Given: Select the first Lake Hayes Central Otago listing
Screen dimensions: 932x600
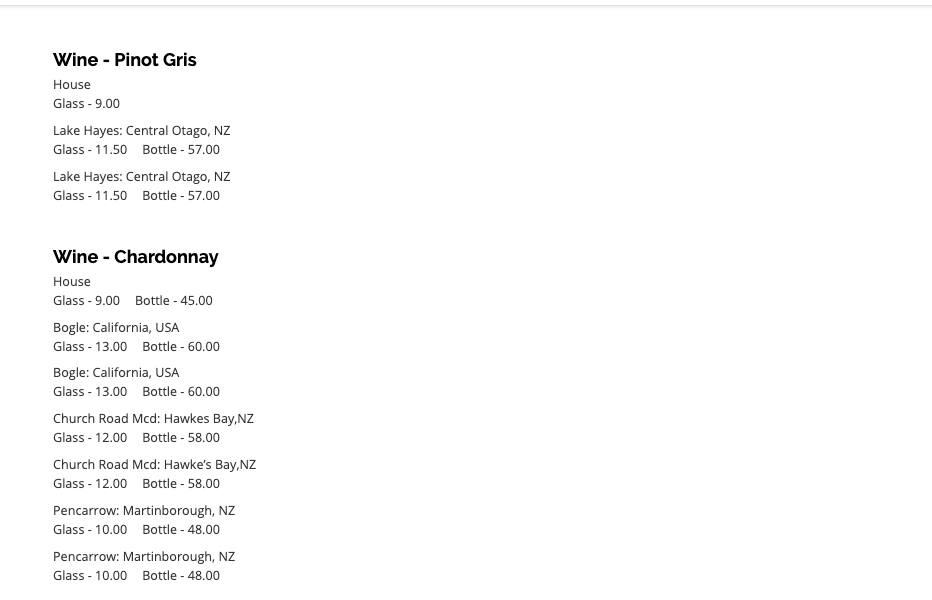Looking at the screenshot, I should 141,131.
